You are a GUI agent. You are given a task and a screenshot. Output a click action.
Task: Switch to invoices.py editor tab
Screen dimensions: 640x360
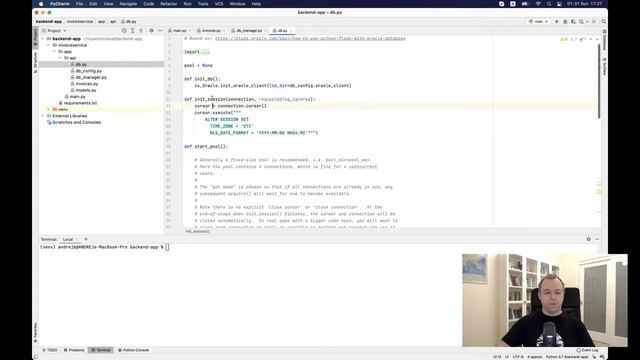[210, 31]
